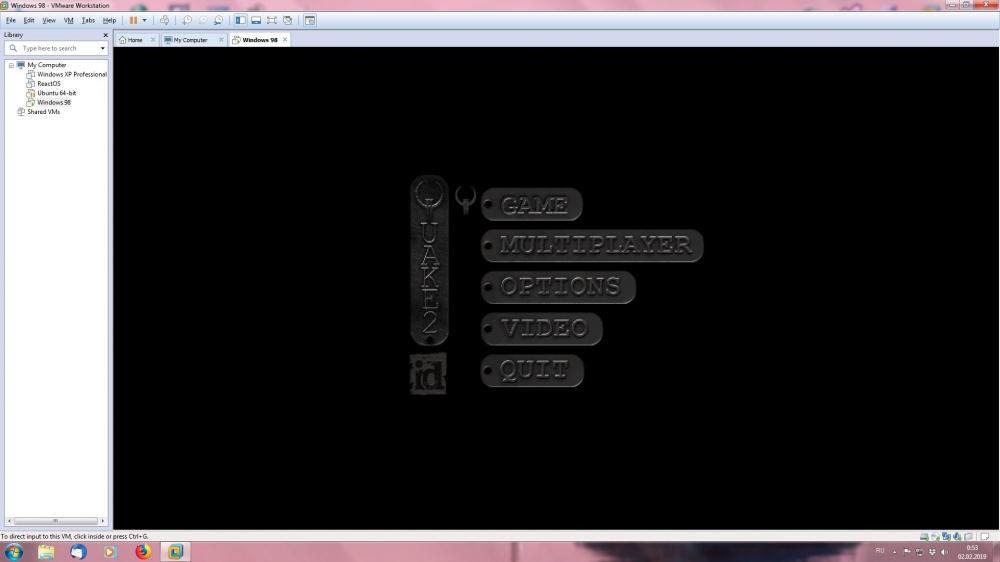Image resolution: width=1000 pixels, height=562 pixels.
Task: Choose QUIT in the Quake 2 menu
Action: click(533, 371)
